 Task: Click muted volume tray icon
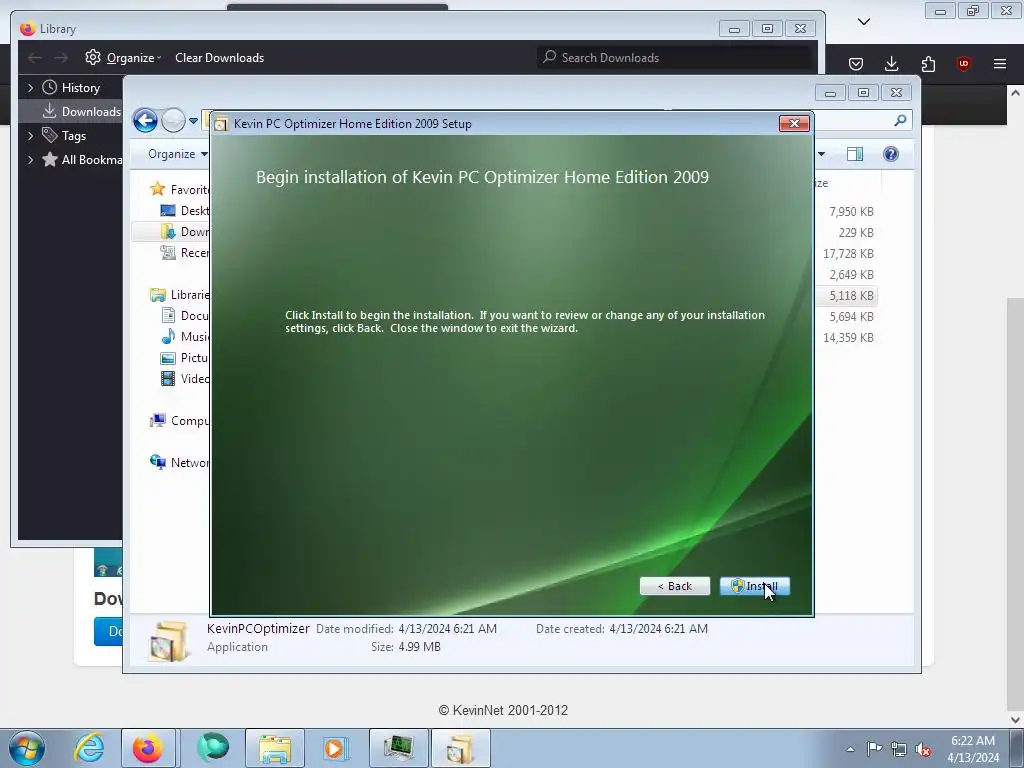point(923,749)
